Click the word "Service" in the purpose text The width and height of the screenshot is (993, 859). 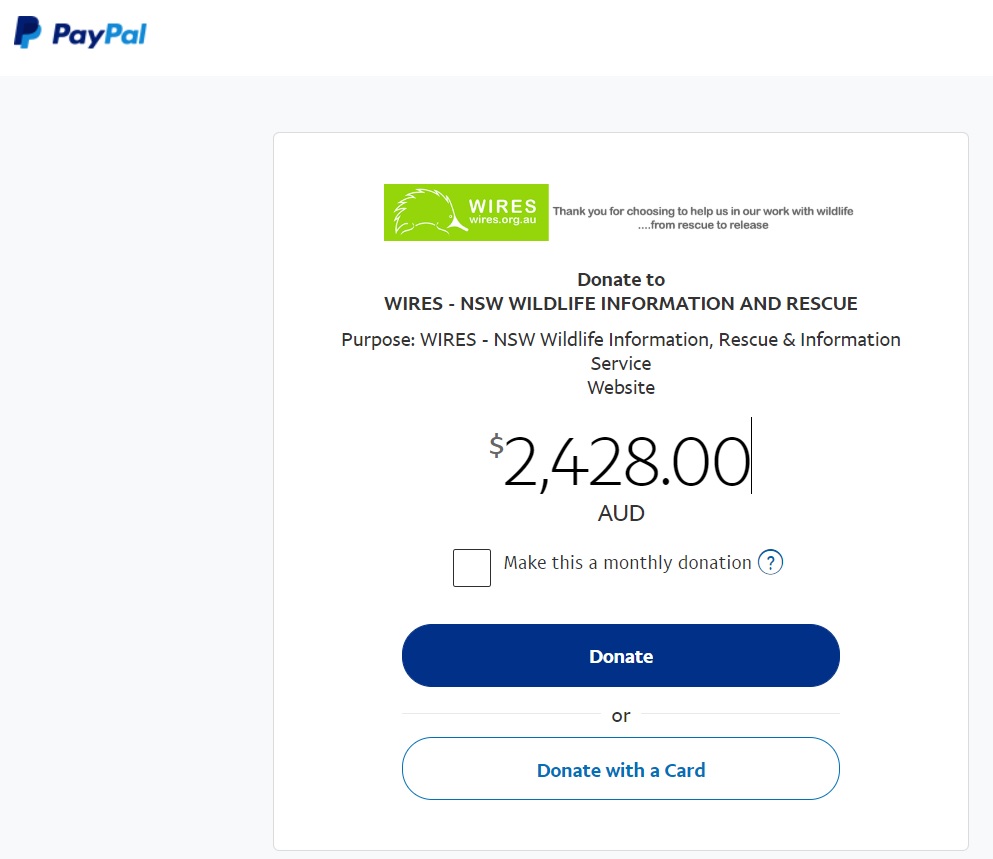pos(621,364)
